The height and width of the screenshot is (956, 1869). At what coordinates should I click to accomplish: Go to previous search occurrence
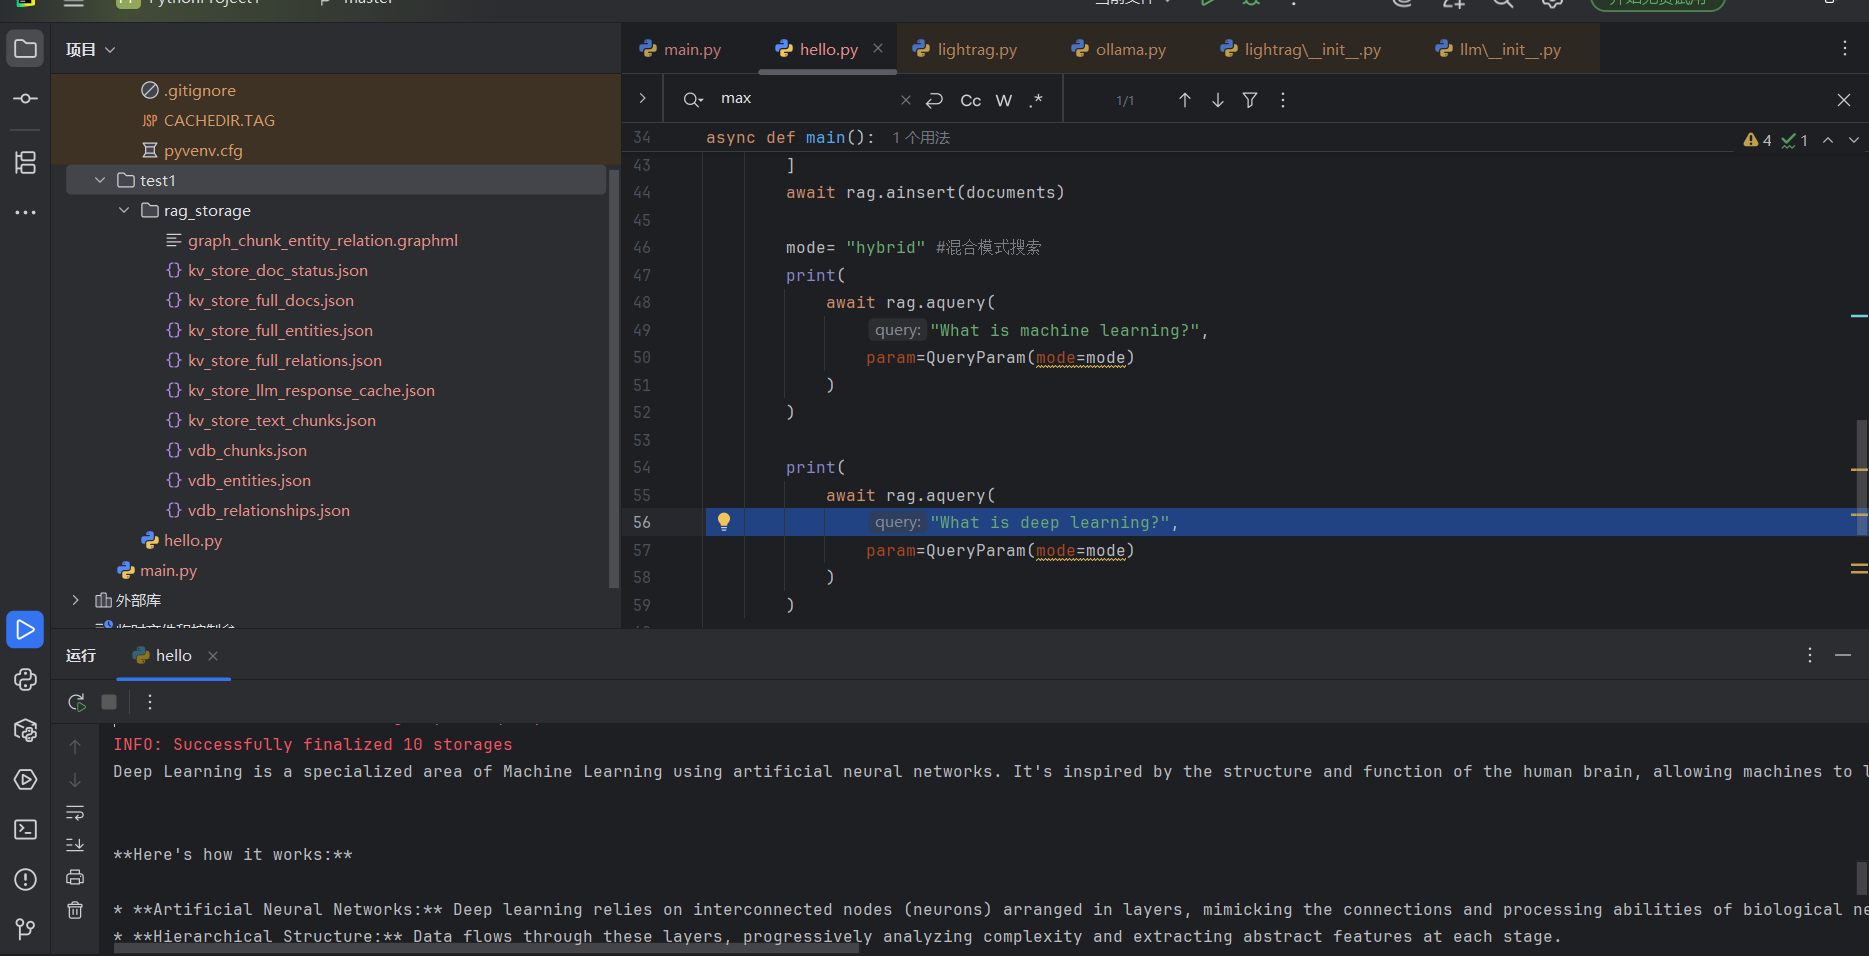pos(1184,100)
